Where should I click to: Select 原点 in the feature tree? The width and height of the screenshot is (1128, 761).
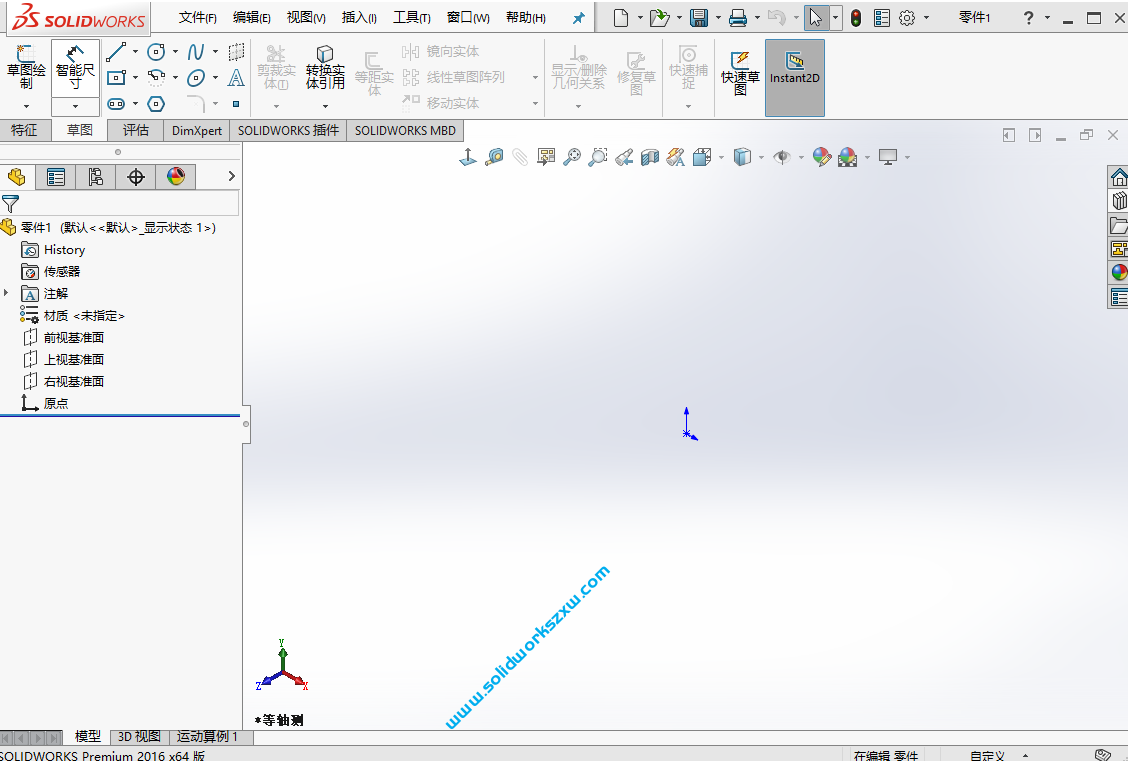coord(57,403)
